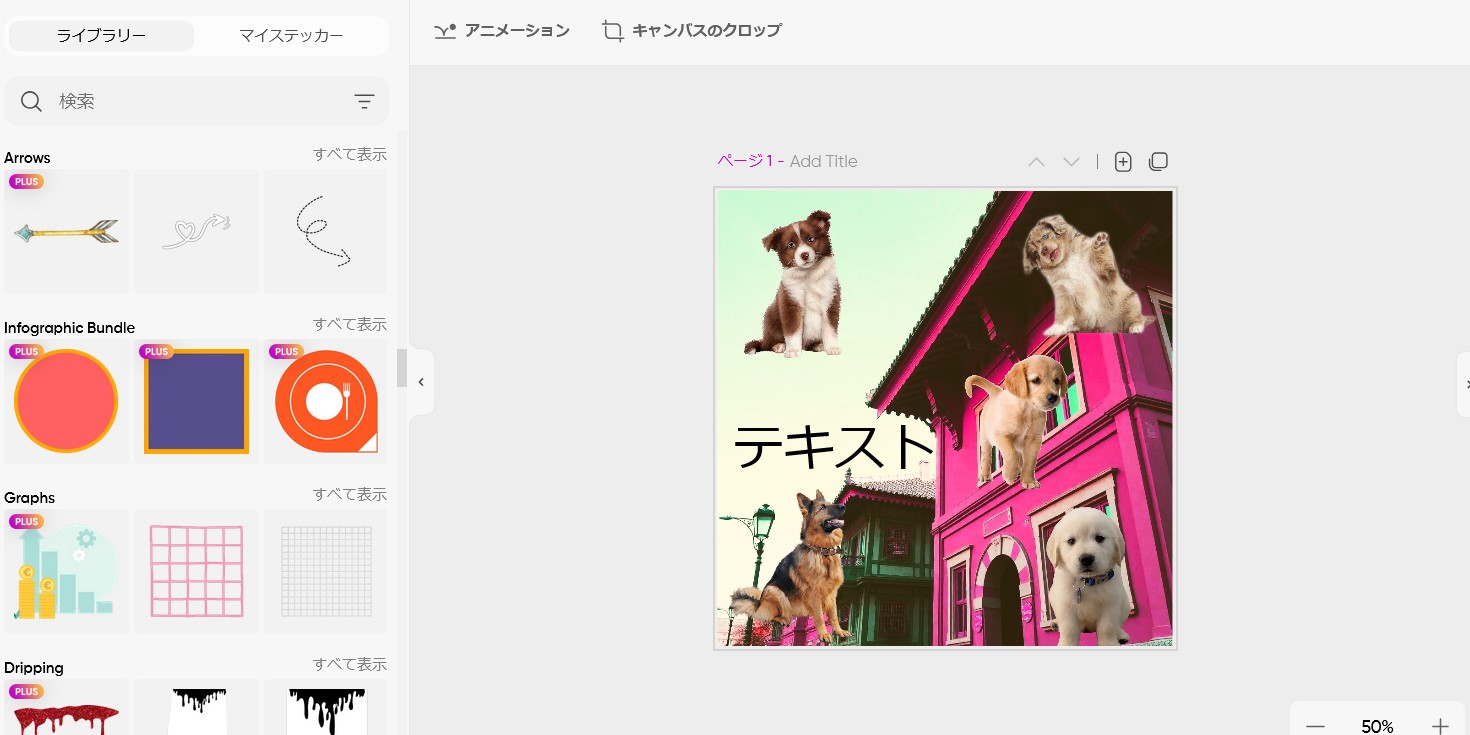
Task: Click the sticker panel scrollbar thumb
Action: click(402, 368)
